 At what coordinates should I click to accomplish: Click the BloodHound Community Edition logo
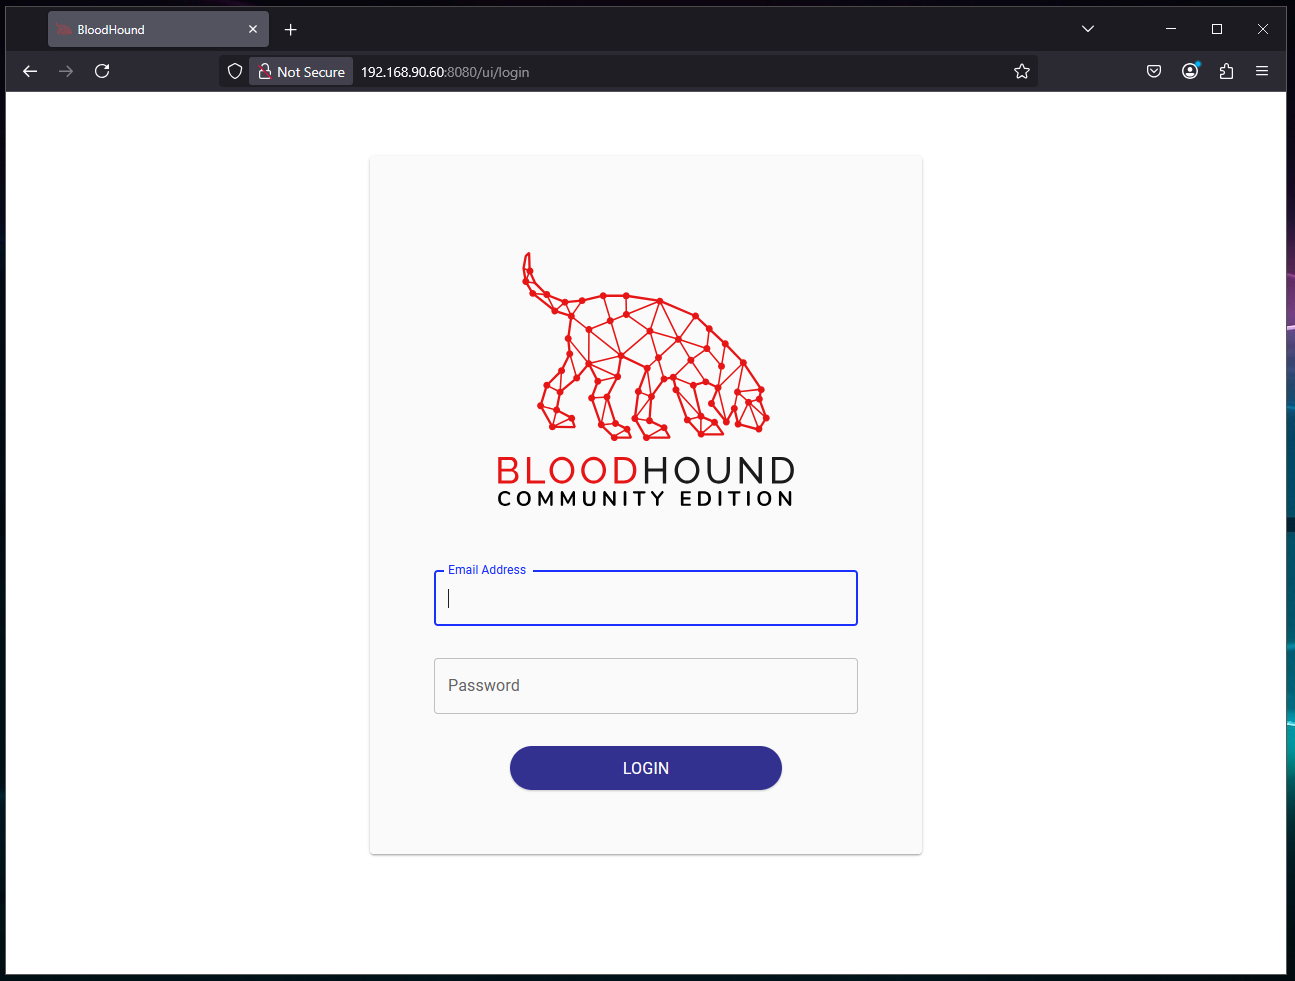(x=646, y=380)
